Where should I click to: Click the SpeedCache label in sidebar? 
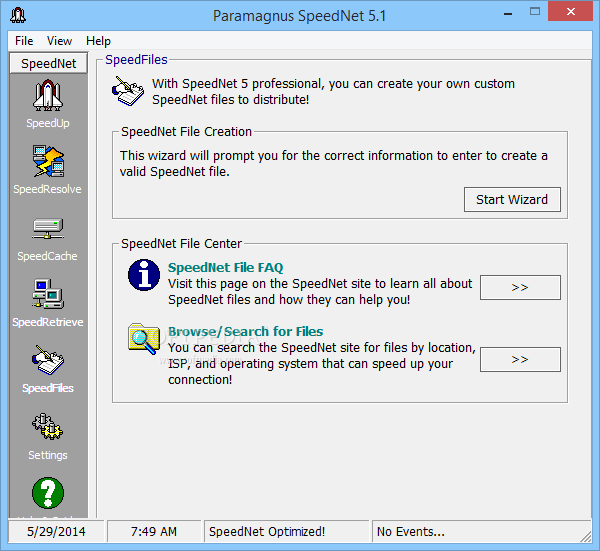[x=47, y=256]
